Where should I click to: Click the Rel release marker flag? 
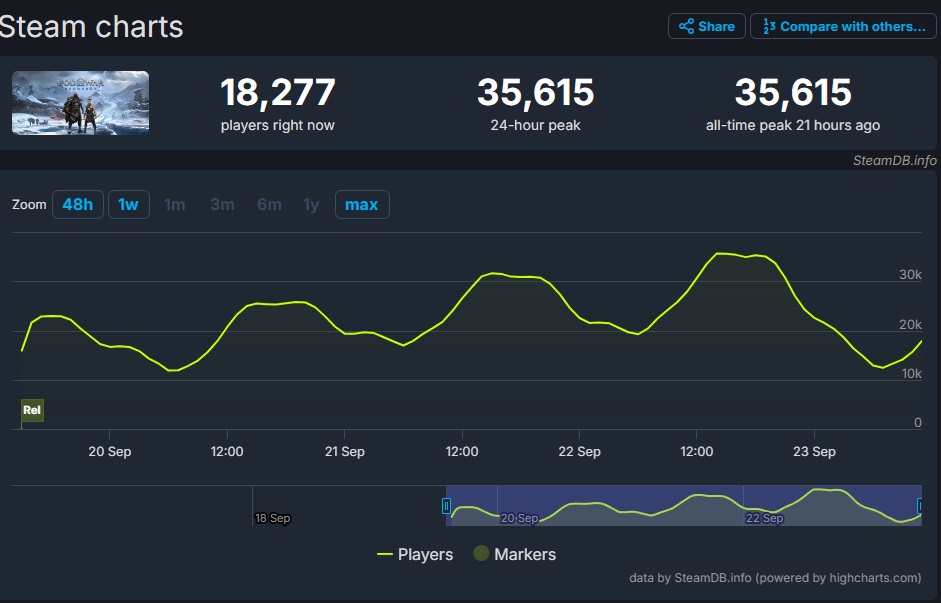point(32,410)
